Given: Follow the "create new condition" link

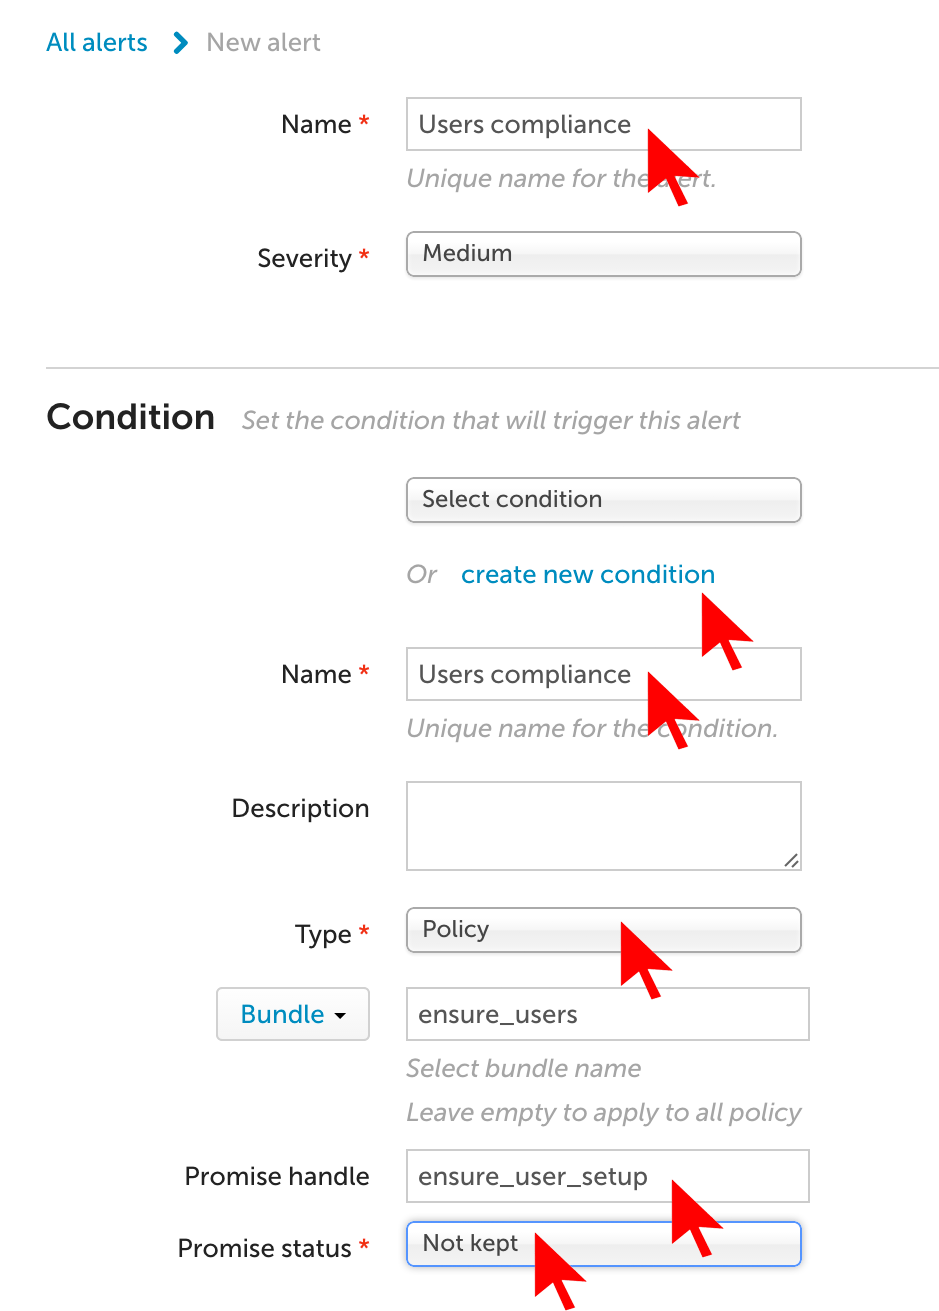Looking at the screenshot, I should click(587, 575).
